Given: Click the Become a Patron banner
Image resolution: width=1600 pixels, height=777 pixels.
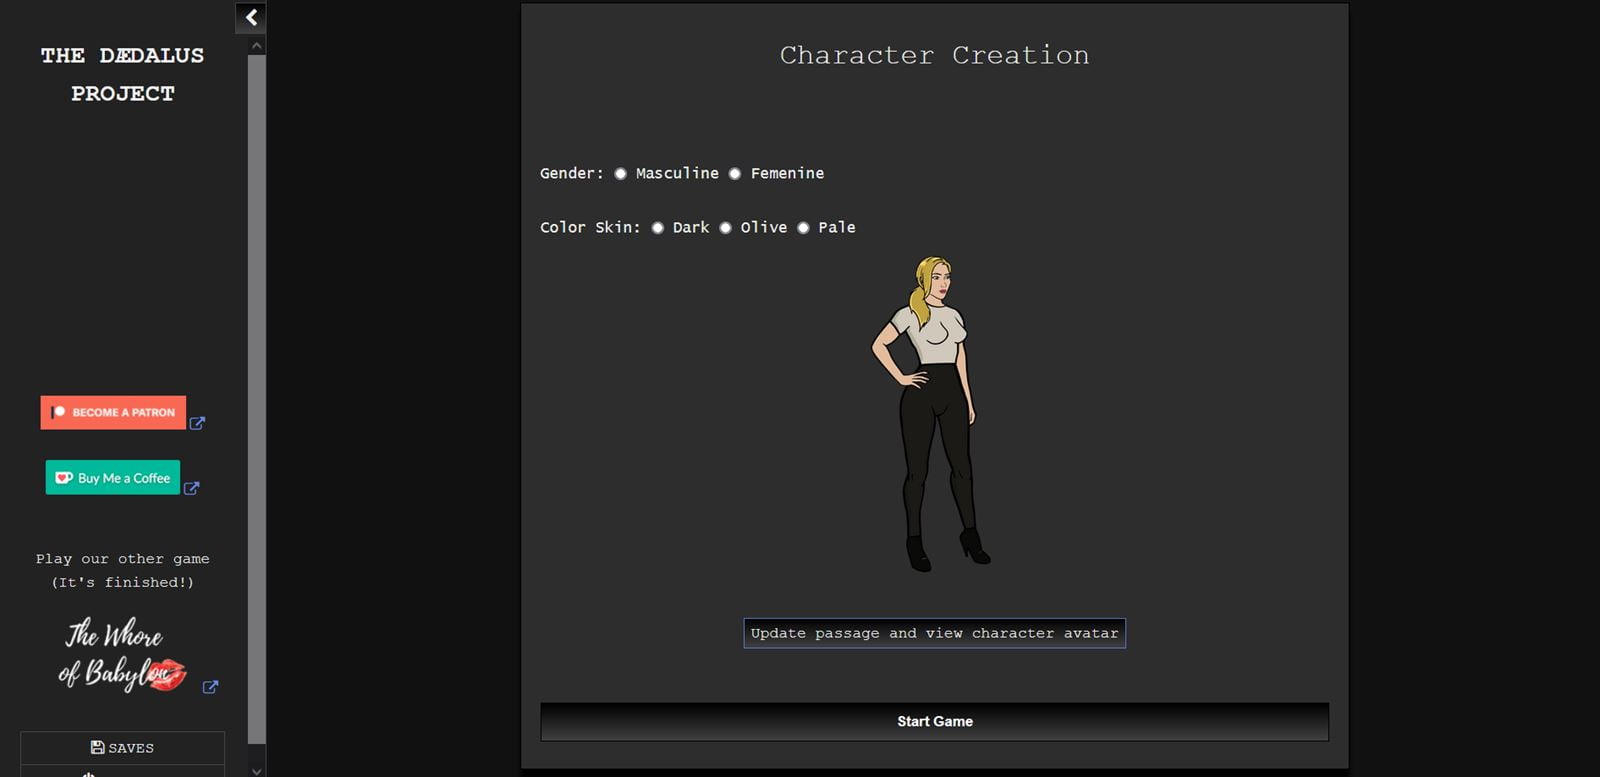Looking at the screenshot, I should click(x=113, y=412).
